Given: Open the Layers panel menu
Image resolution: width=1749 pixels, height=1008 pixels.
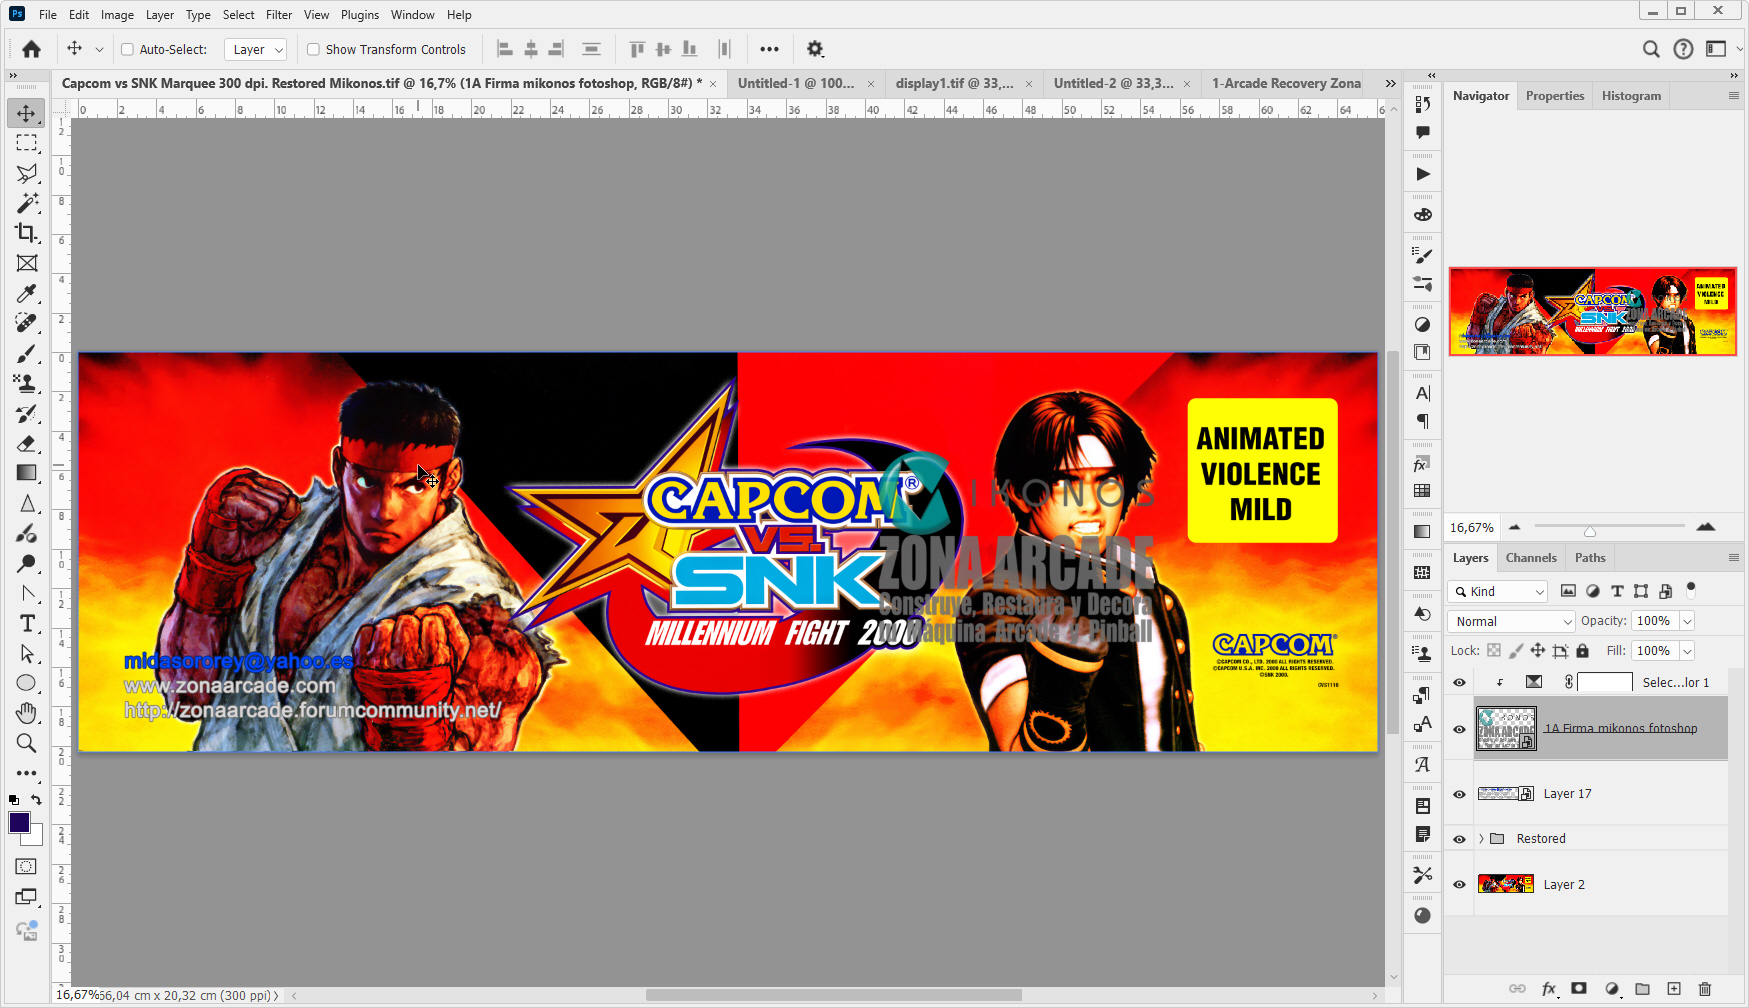Looking at the screenshot, I should 1734,558.
